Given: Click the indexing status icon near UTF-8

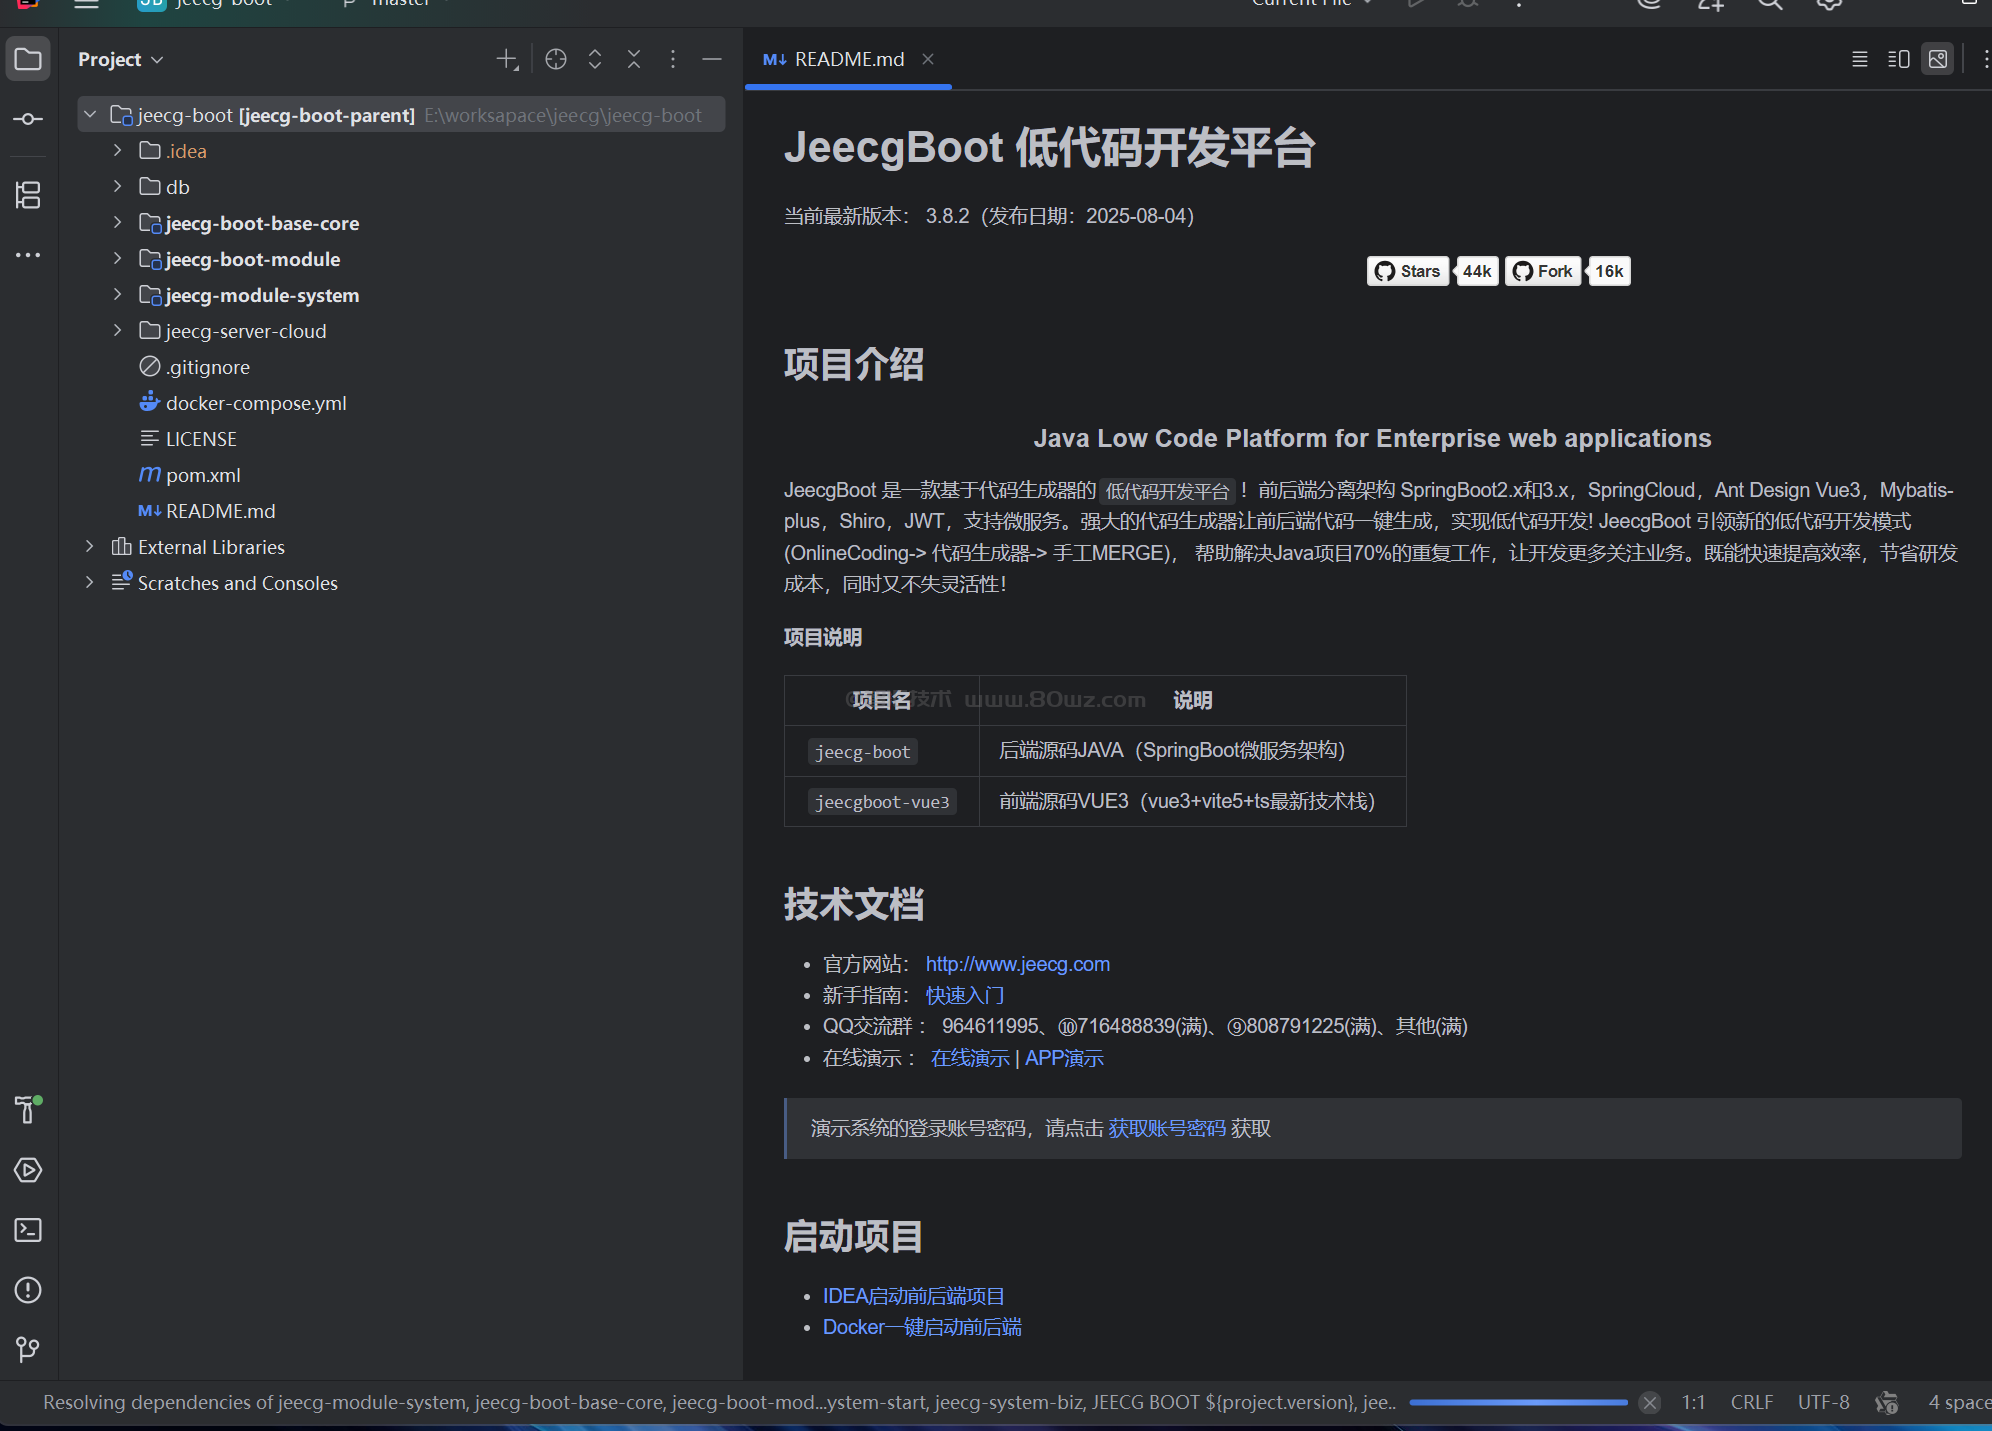Looking at the screenshot, I should pyautogui.click(x=1886, y=1403).
